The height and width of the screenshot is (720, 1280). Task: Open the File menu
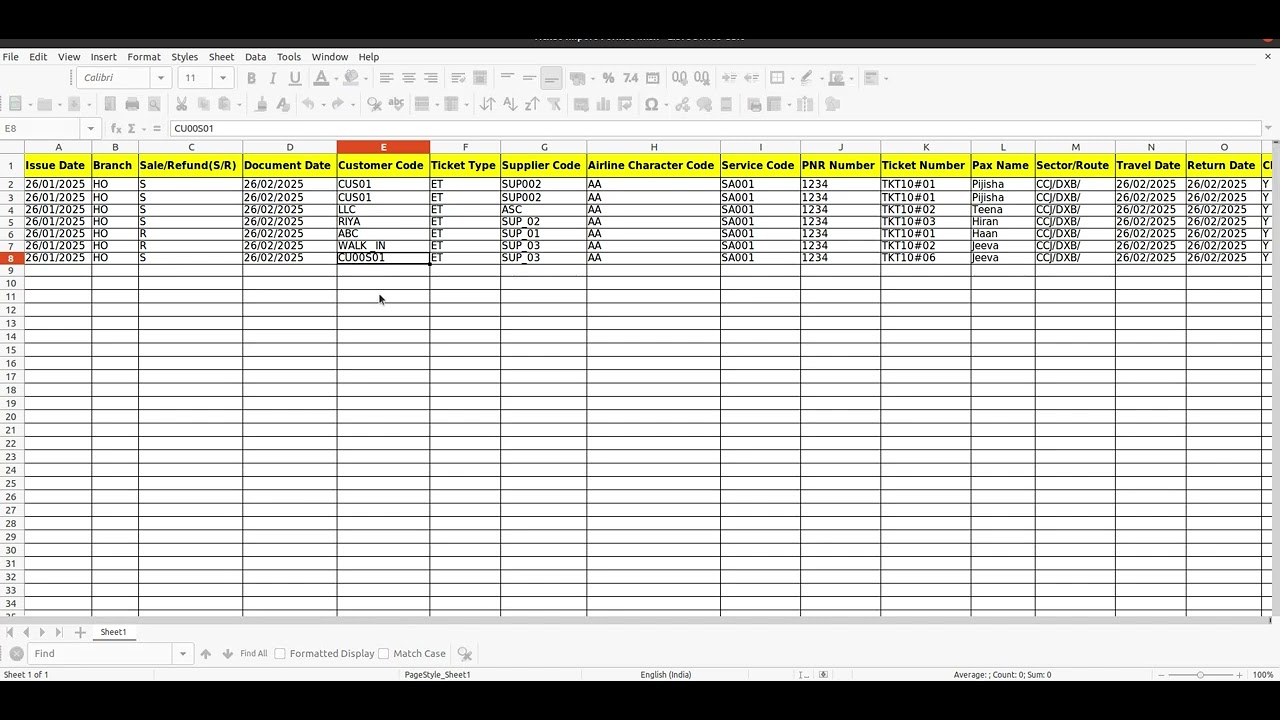[11, 57]
